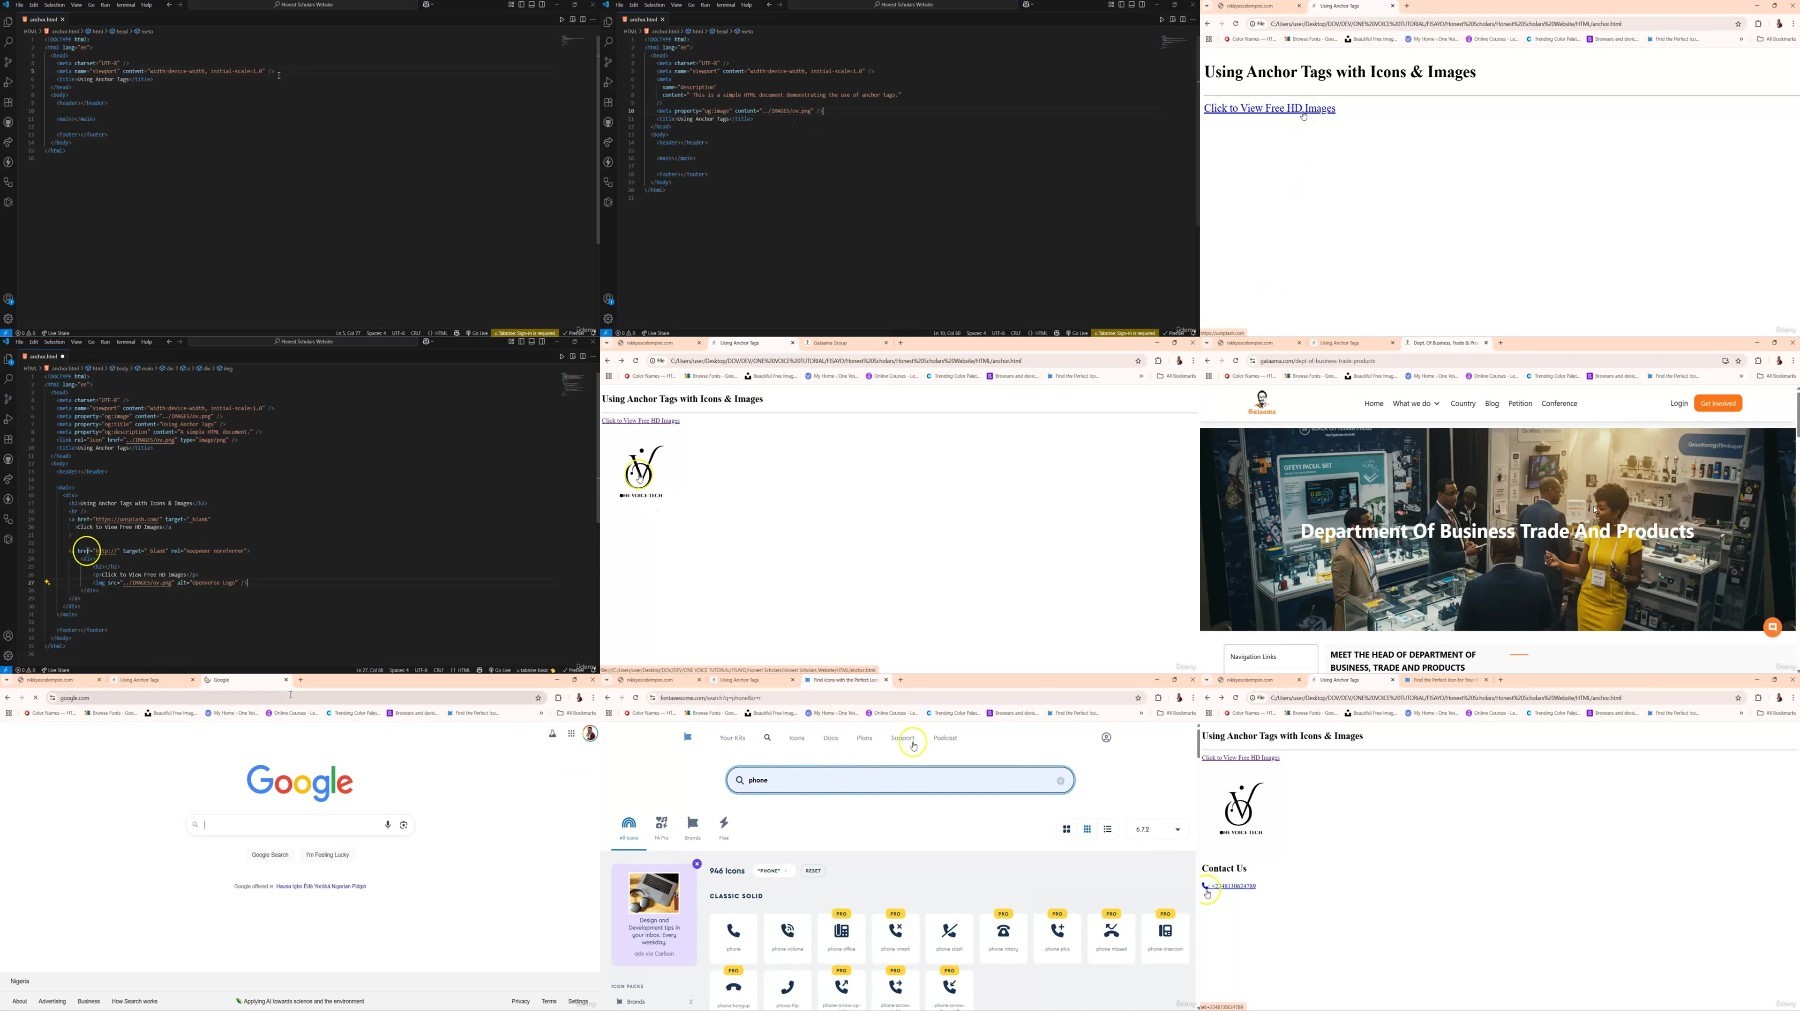The height and width of the screenshot is (1011, 1800).
Task: Select the 'phone rotary' icon card
Action: 1003,937
